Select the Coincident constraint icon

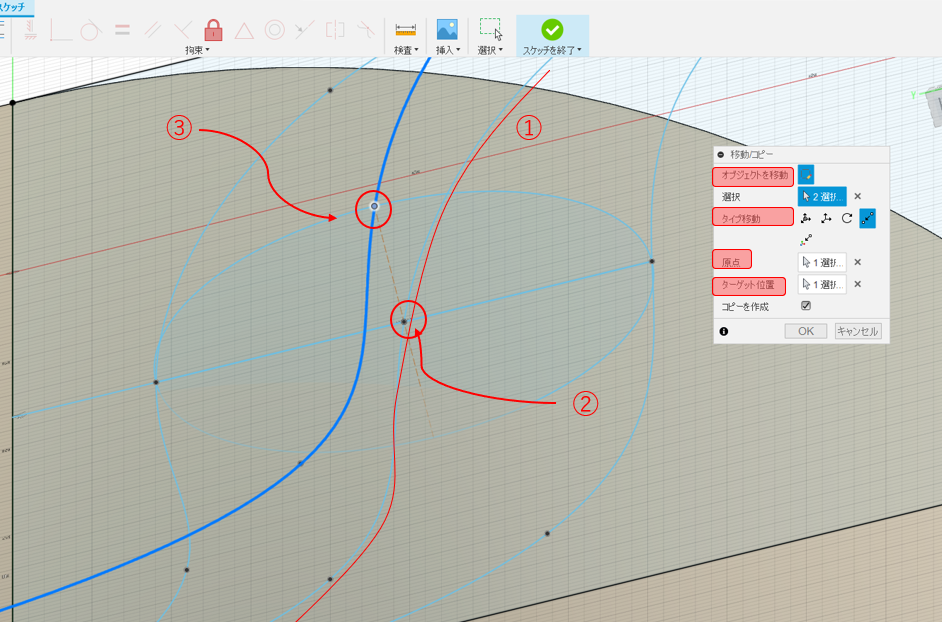[x=61, y=30]
